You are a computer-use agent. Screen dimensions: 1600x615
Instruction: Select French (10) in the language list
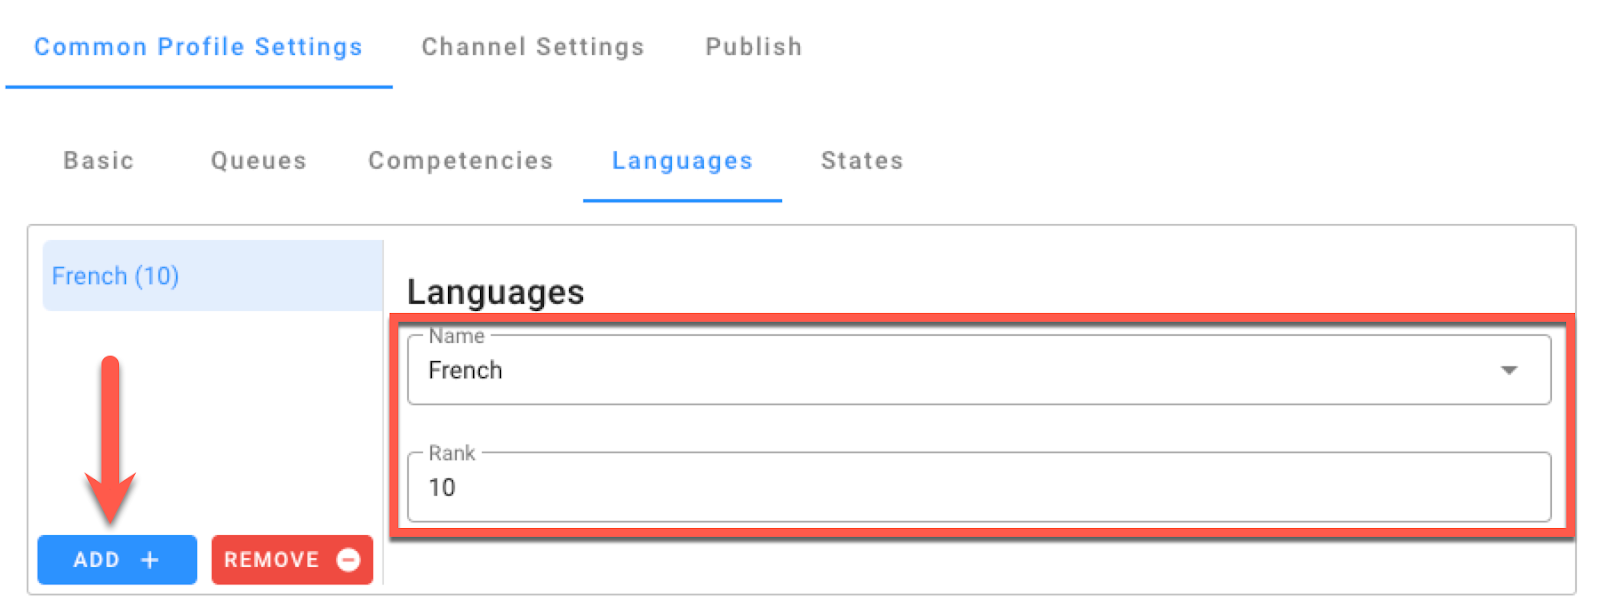[x=212, y=276]
